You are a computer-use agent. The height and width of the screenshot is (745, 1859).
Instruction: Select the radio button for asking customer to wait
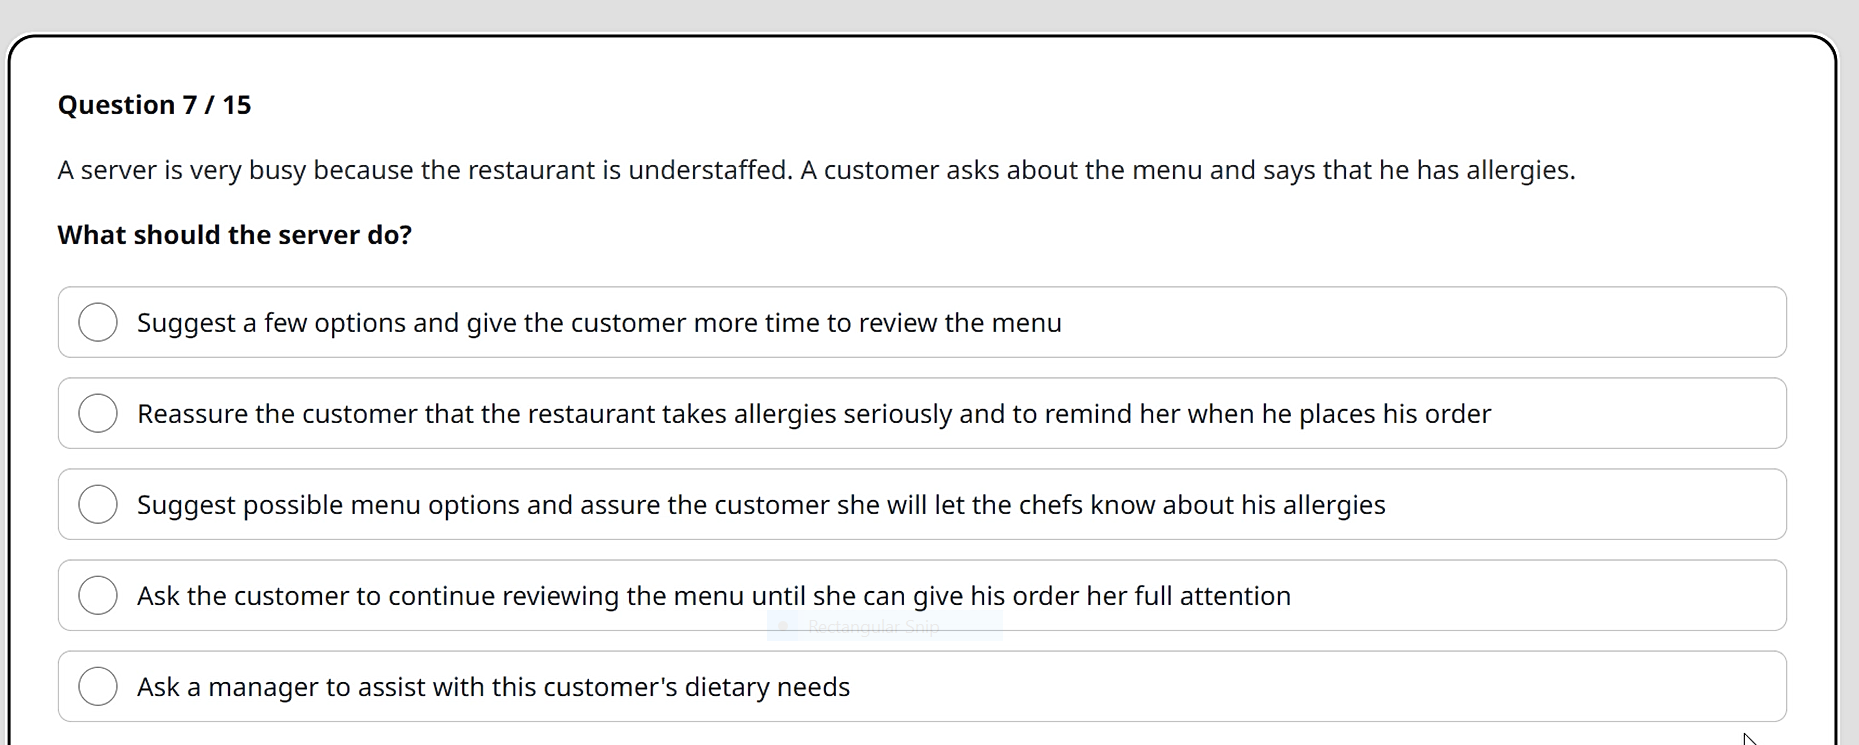[98, 595]
